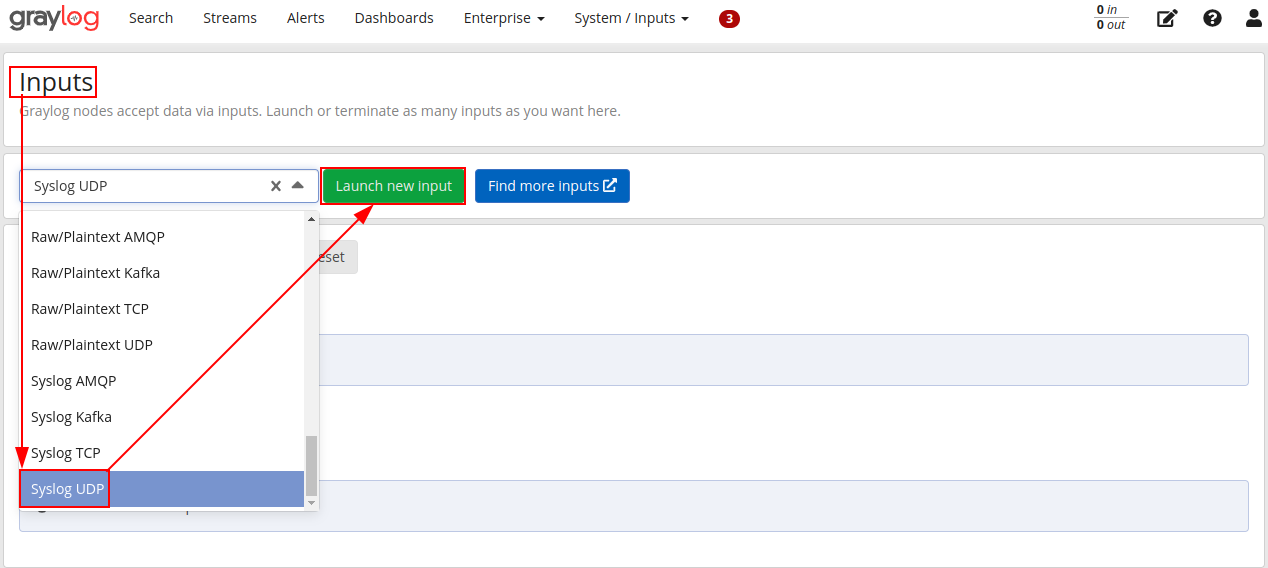Choose Raw/Plaintext TCP input type
Viewport: 1268px width, 568px height.
tap(162, 309)
